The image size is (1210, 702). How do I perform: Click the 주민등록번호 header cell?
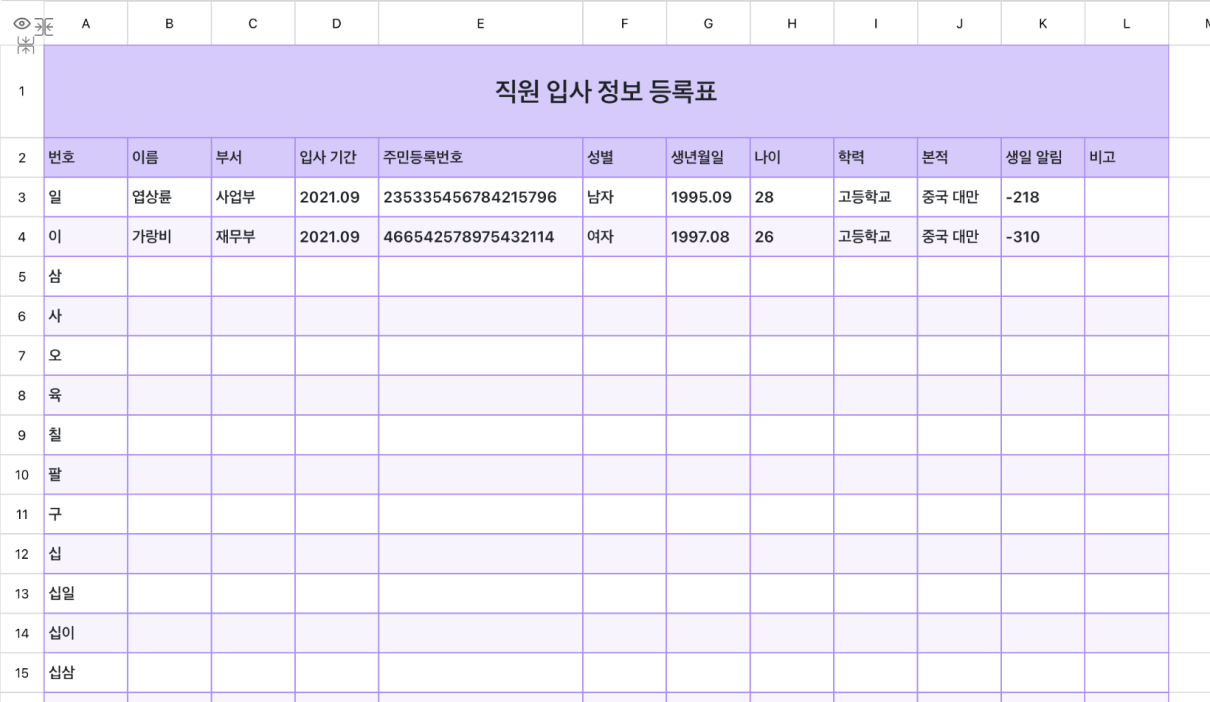click(x=481, y=157)
